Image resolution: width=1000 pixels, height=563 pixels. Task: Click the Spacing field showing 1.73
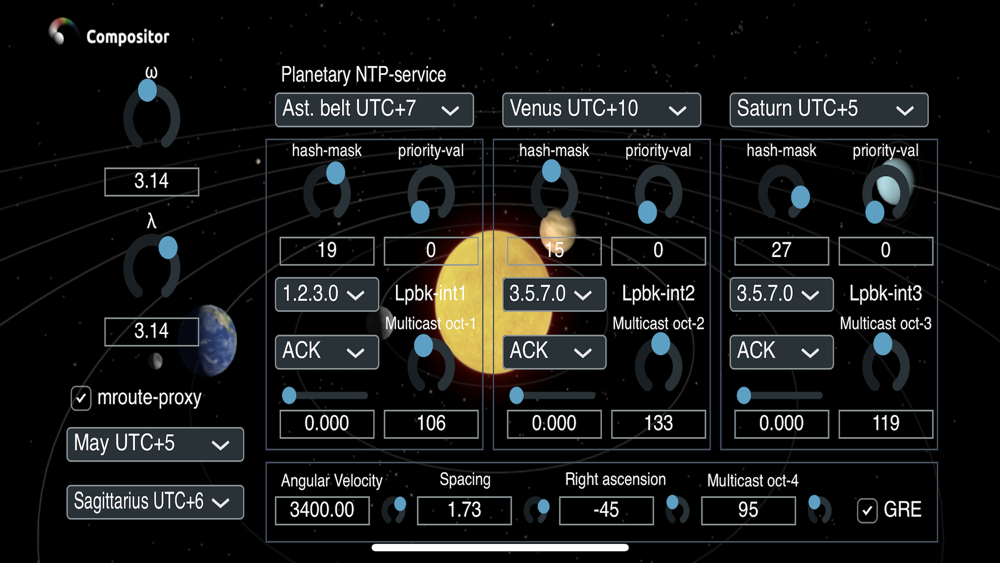click(x=464, y=511)
